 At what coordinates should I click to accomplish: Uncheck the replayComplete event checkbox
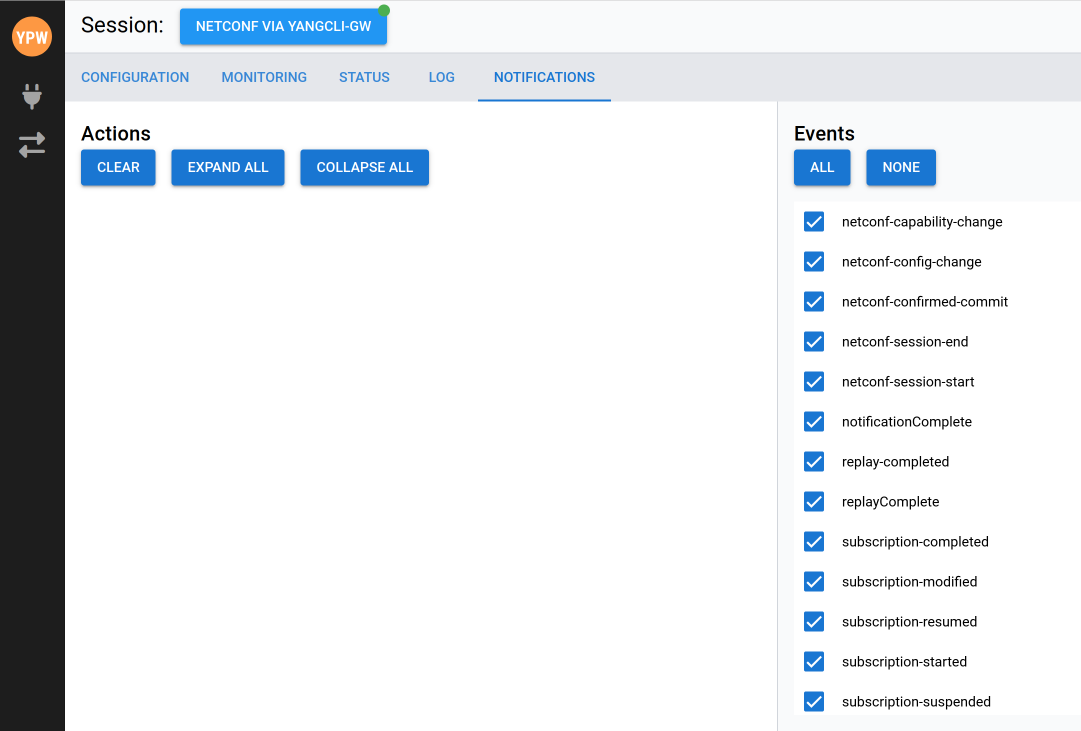814,502
